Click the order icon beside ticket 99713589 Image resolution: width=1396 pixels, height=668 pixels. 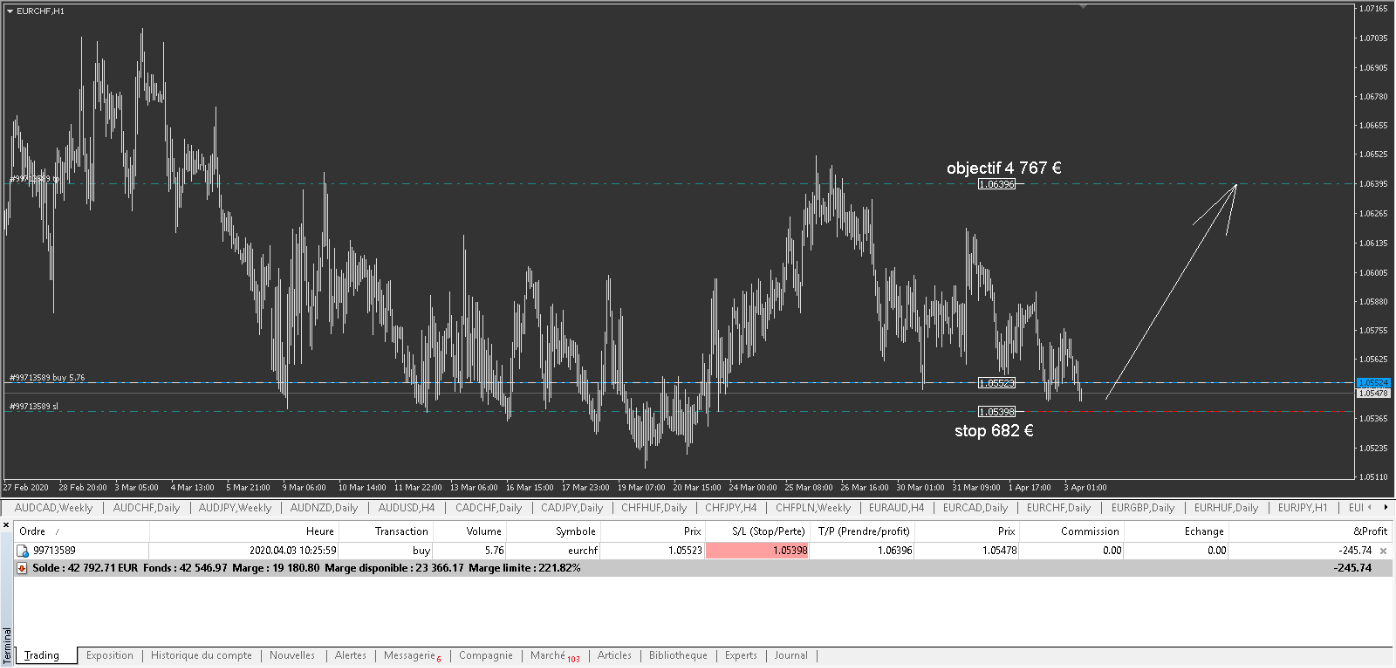pyautogui.click(x=22, y=551)
